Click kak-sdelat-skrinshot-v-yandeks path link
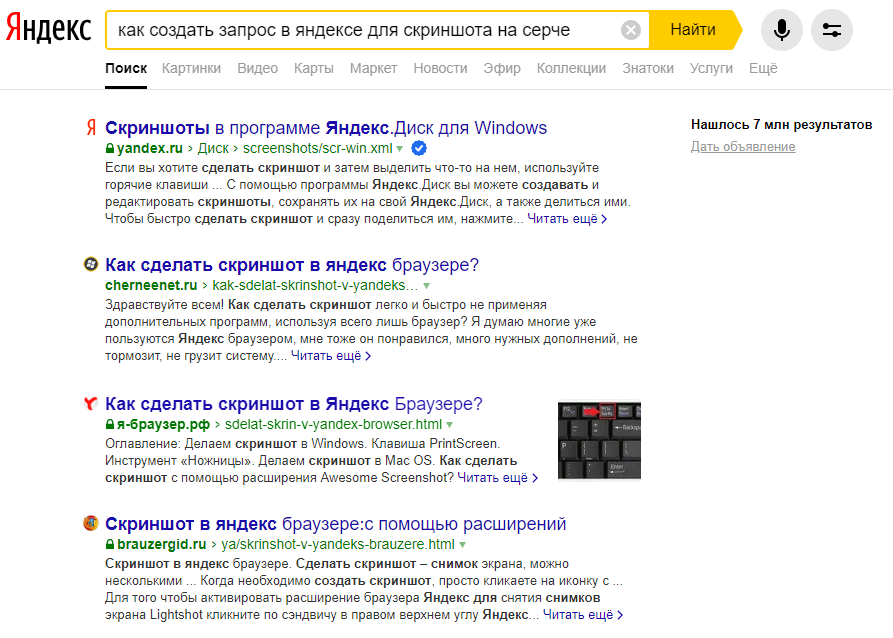Viewport: 893px width, 638px height. [x=315, y=285]
